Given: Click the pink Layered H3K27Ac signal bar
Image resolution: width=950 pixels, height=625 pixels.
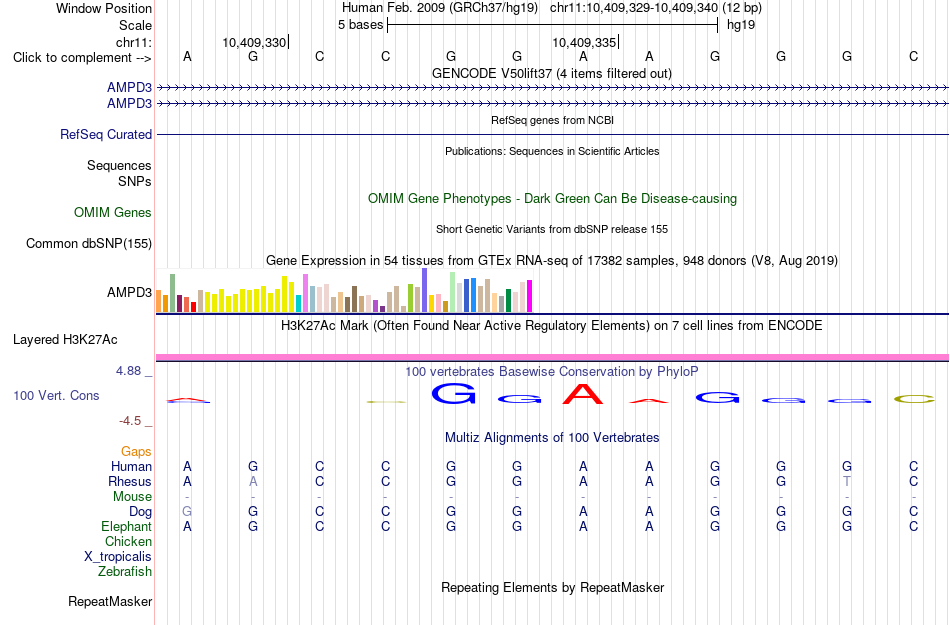Looking at the screenshot, I should point(552,357).
